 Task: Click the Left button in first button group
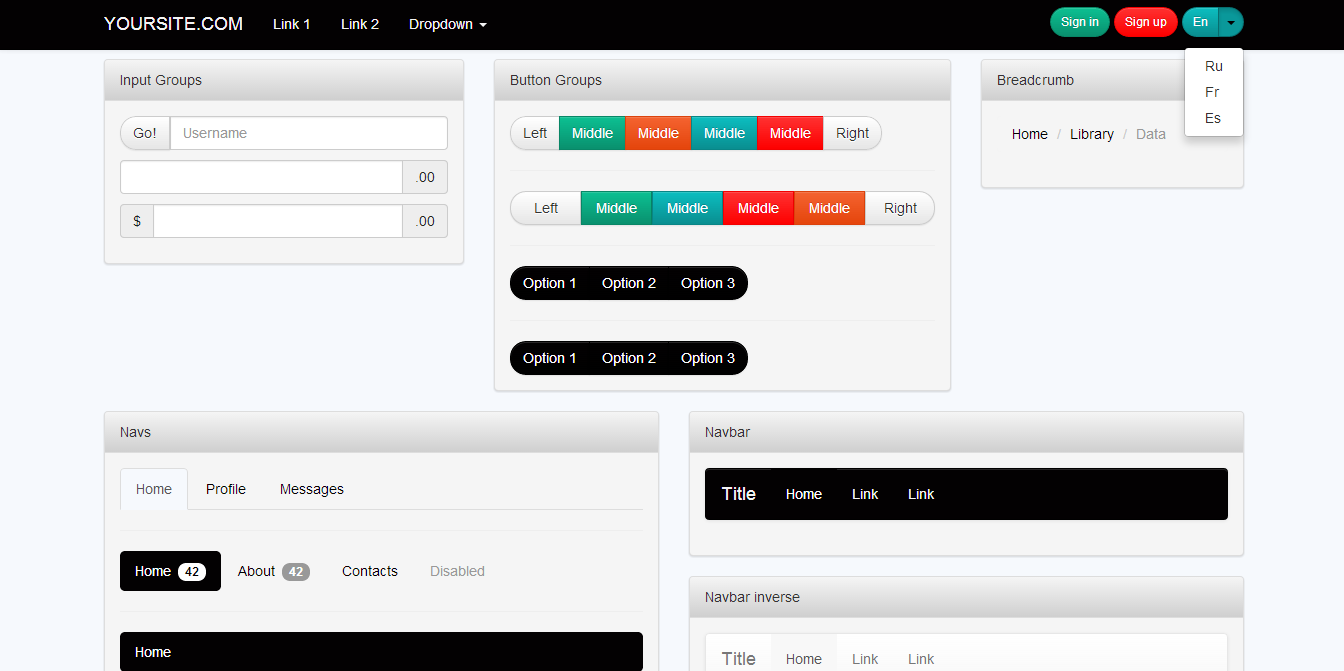535,133
